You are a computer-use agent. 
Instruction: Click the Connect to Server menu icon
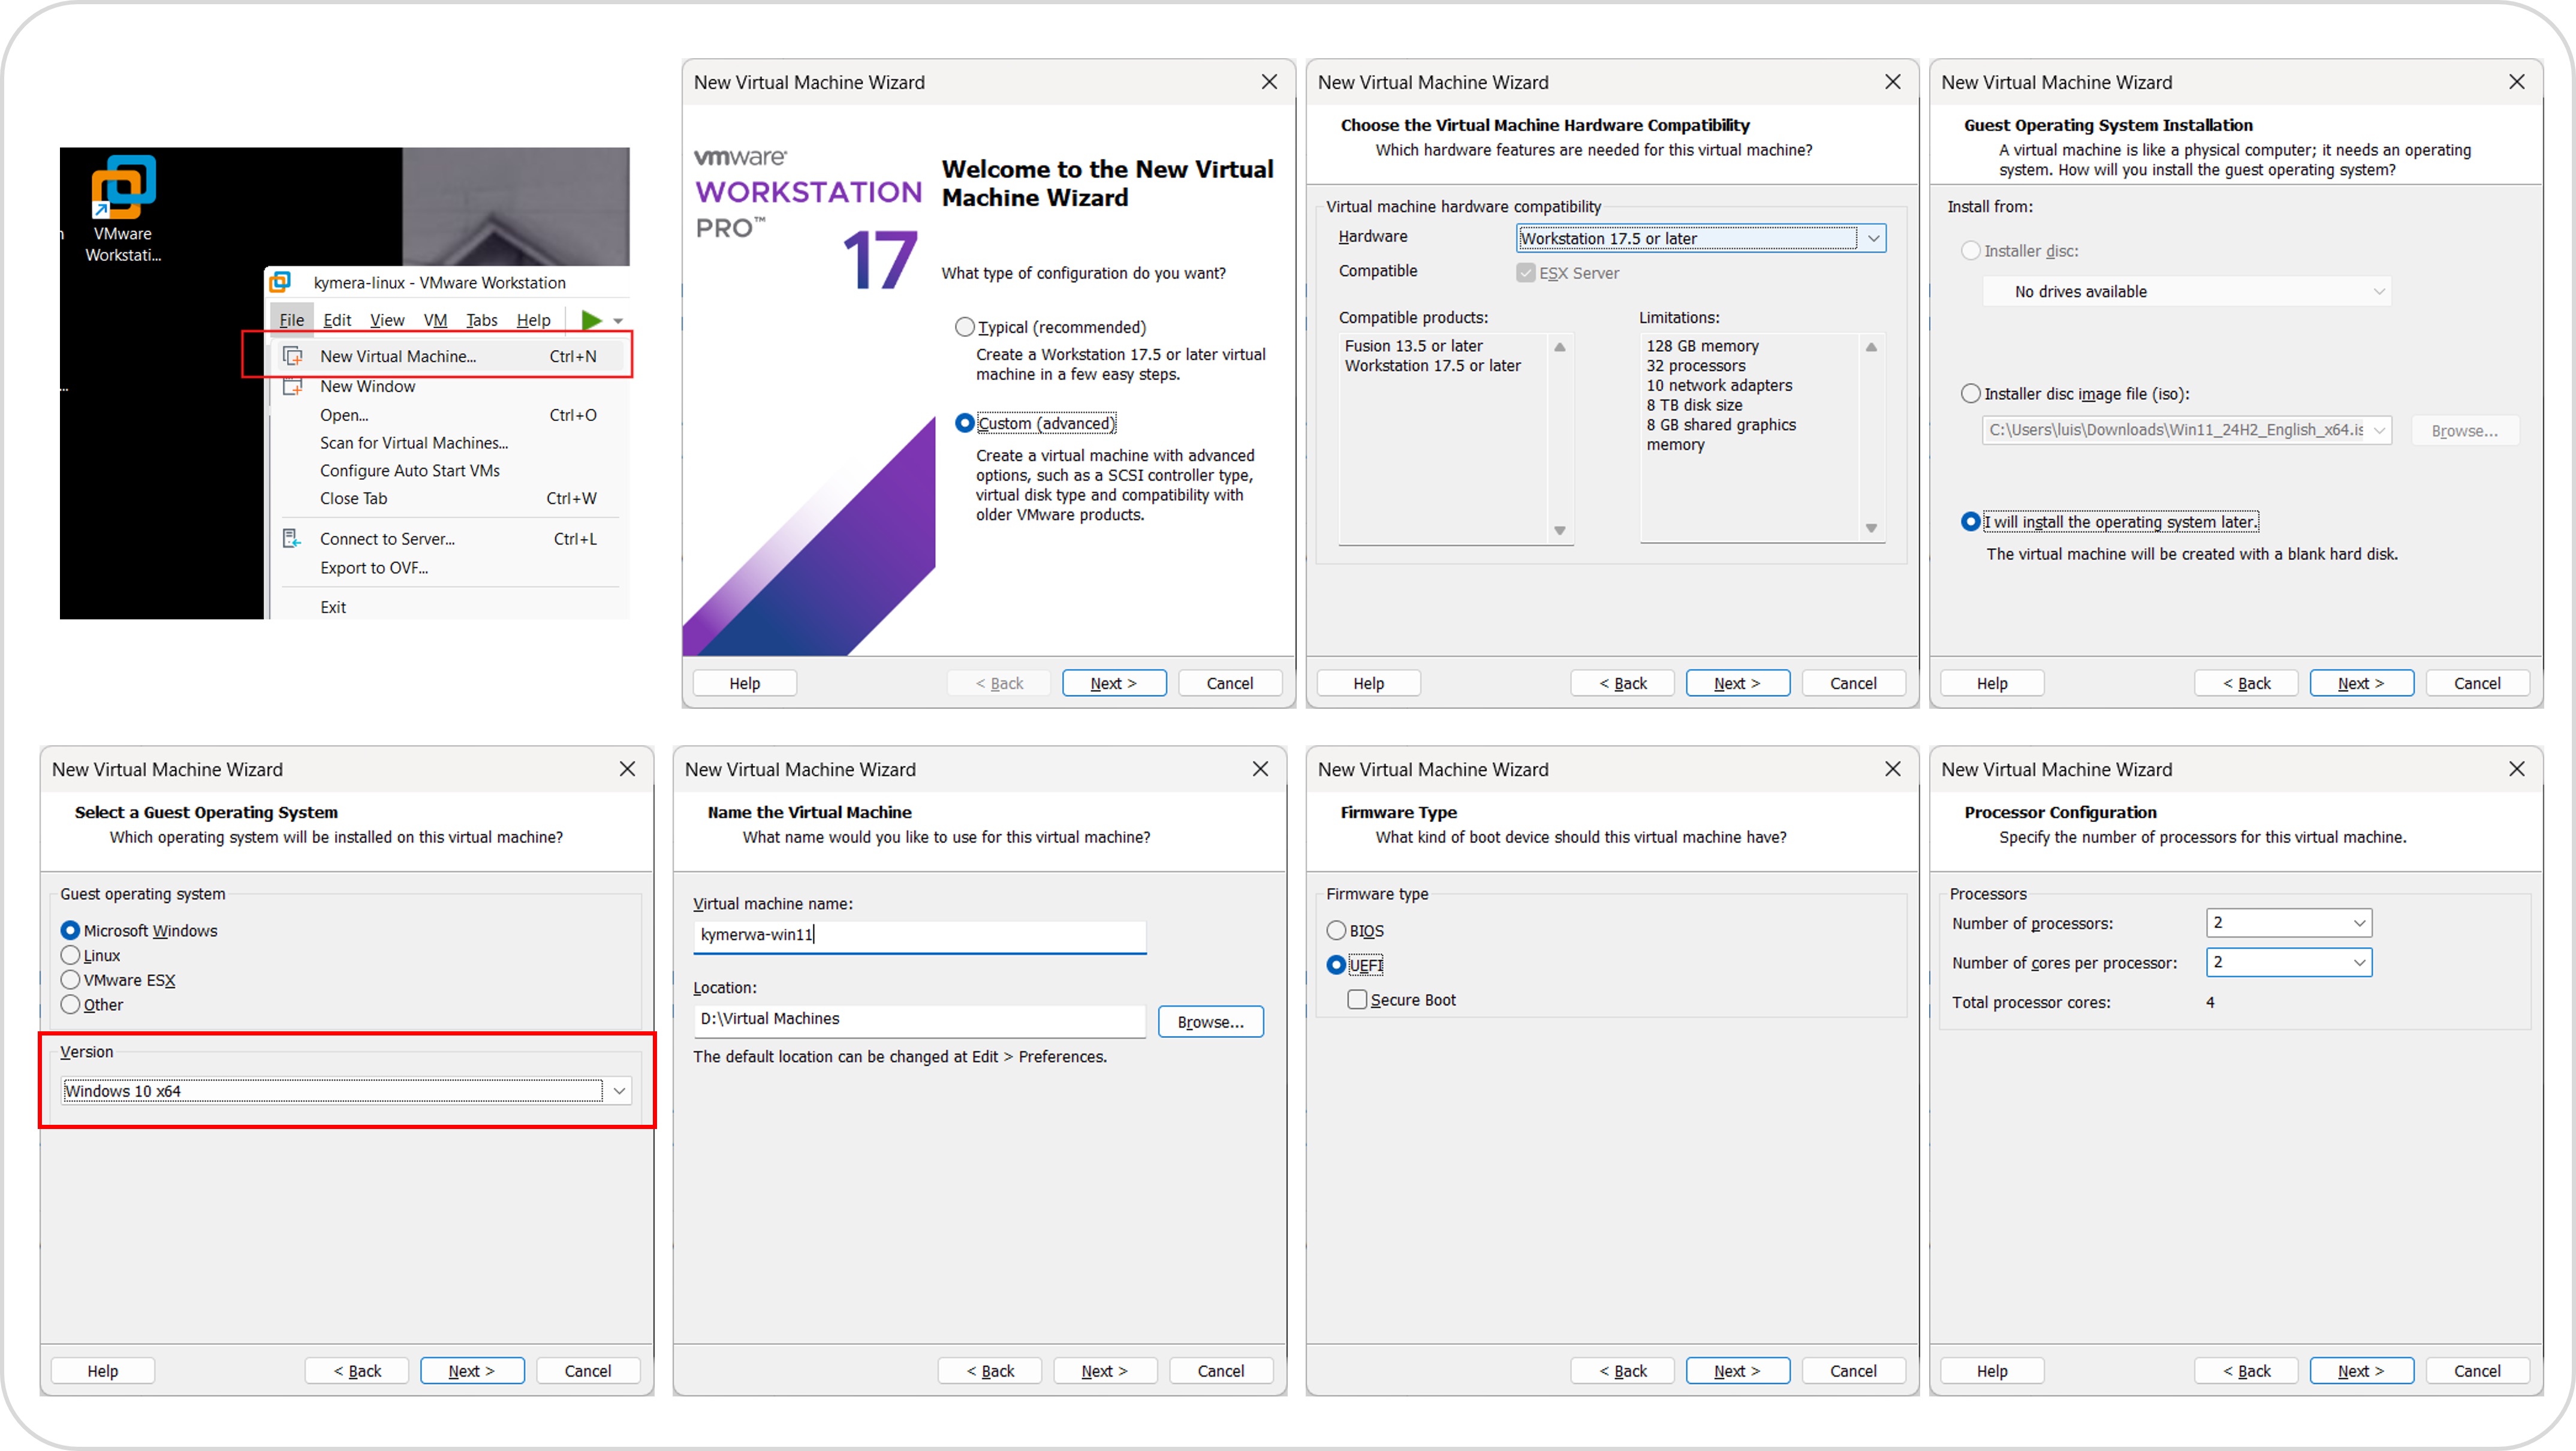pyautogui.click(x=291, y=539)
